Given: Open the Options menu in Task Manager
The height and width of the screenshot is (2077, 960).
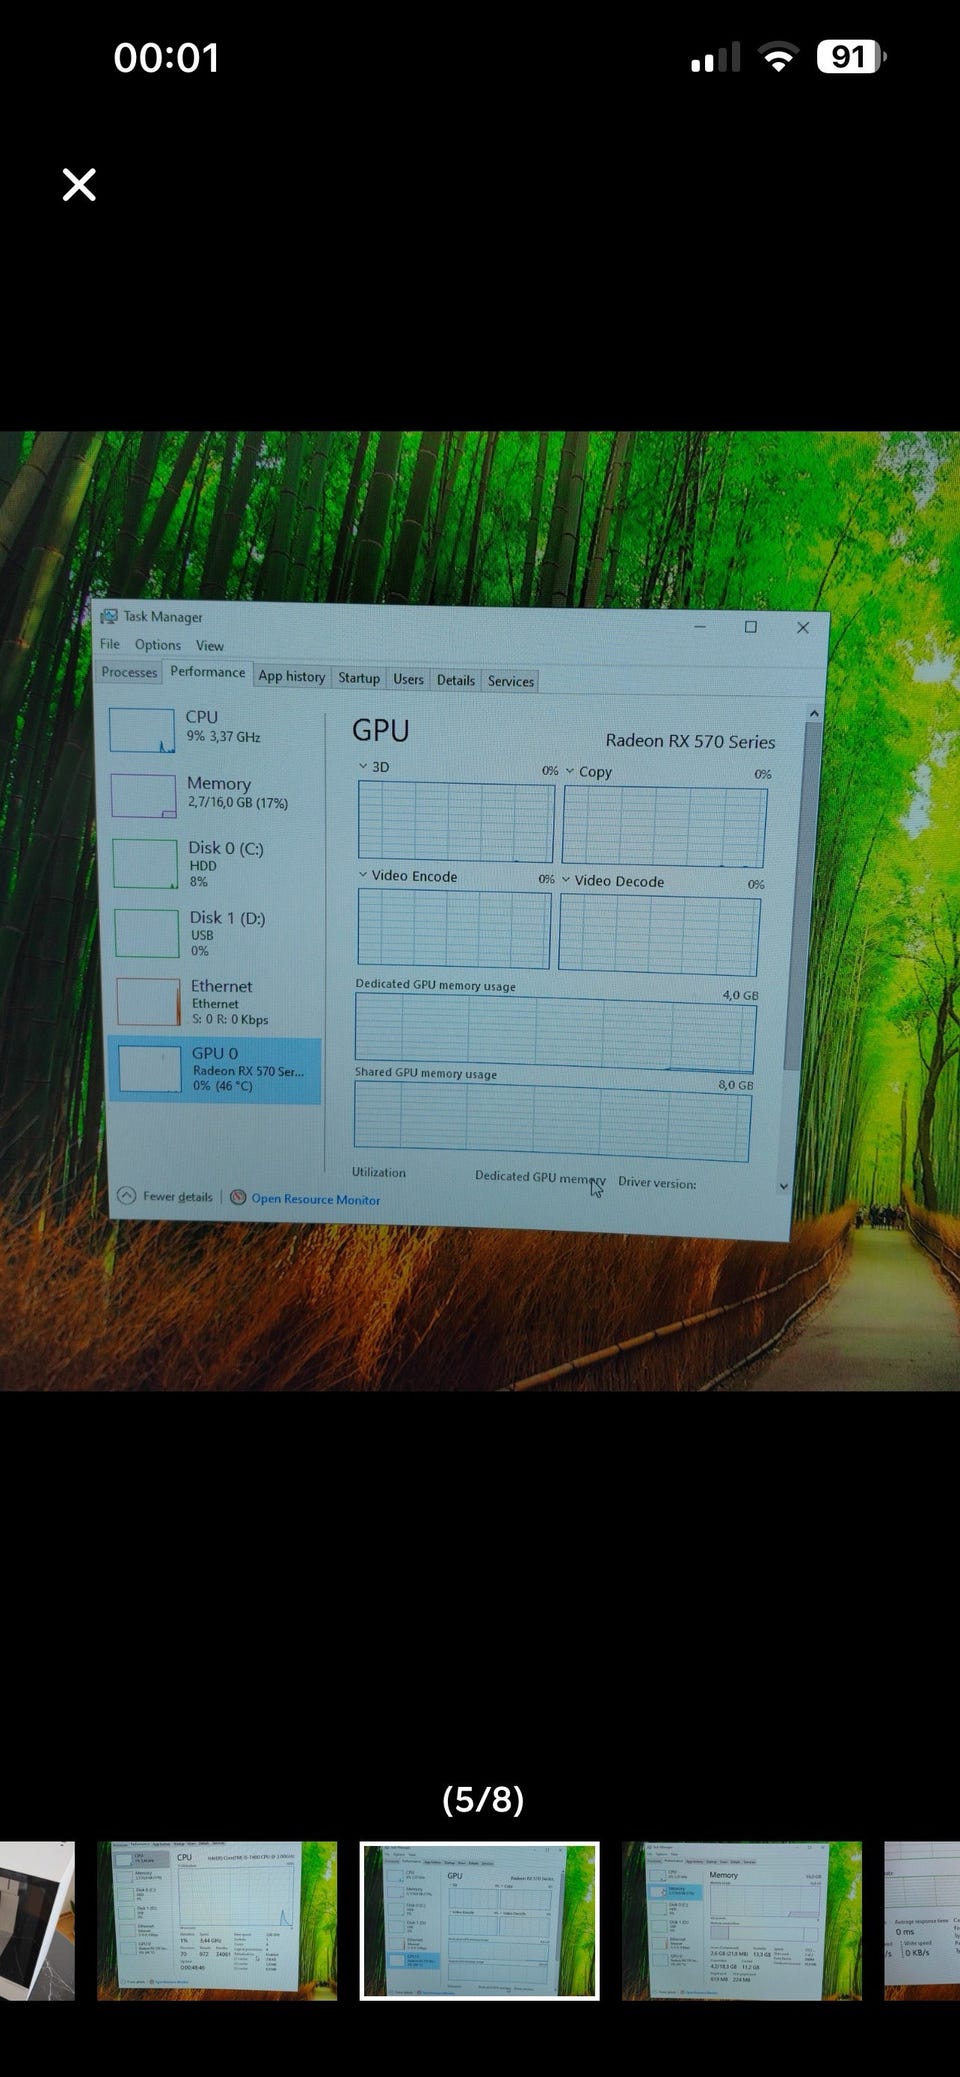Looking at the screenshot, I should 158,645.
